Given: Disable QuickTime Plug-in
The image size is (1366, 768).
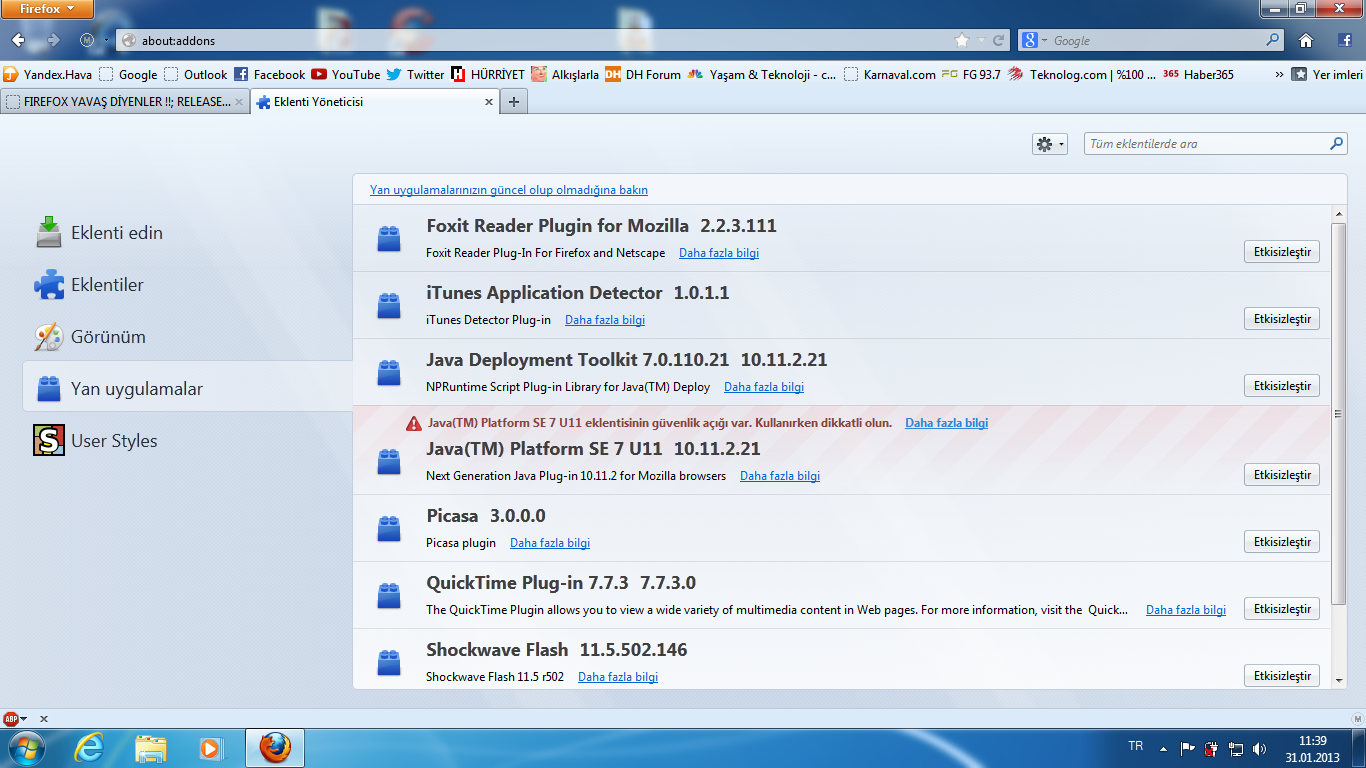Looking at the screenshot, I should pos(1282,609).
